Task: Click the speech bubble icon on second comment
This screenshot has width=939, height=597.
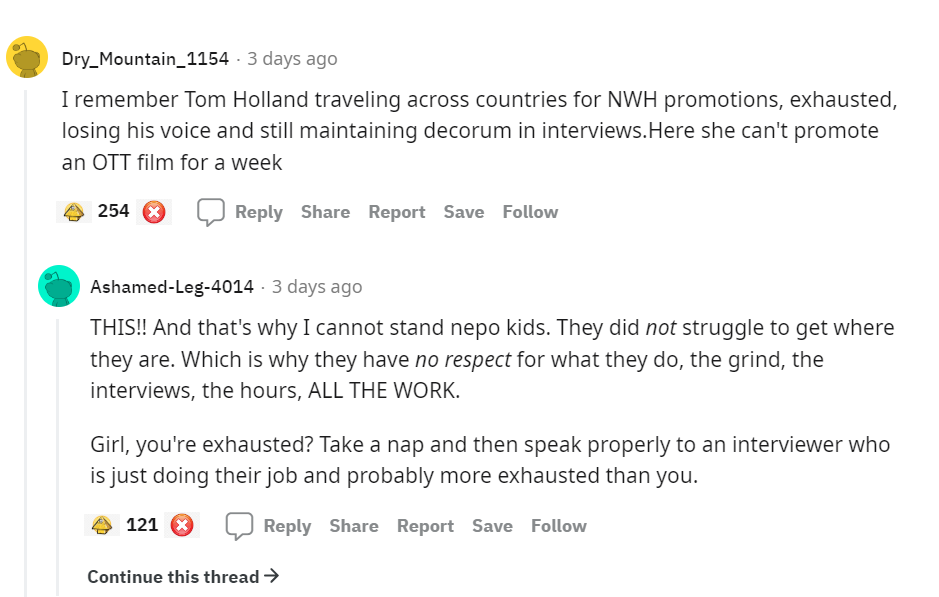Action: coord(240,526)
